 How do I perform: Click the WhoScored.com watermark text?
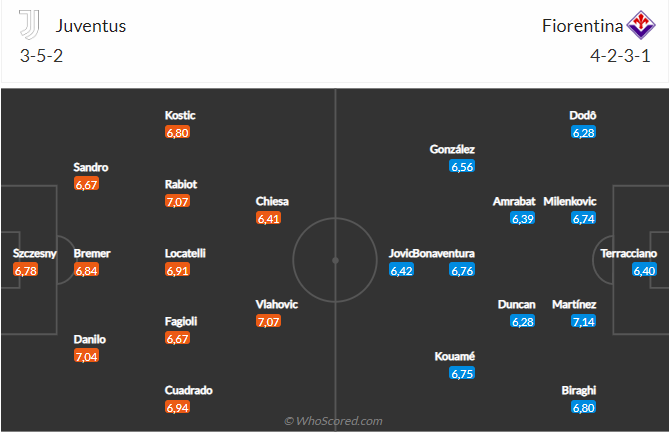[334, 421]
